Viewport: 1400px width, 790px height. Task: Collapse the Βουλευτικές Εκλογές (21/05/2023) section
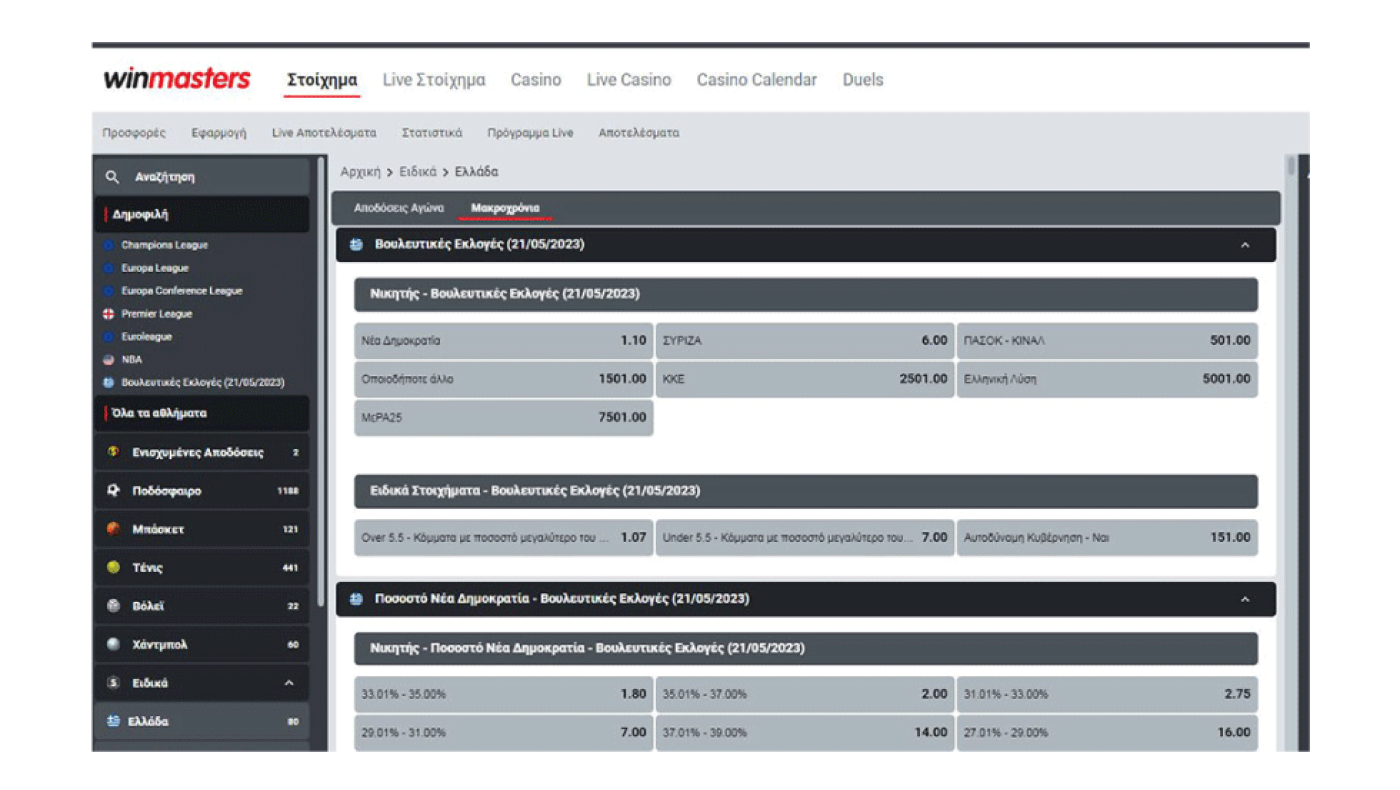[x=1245, y=245]
